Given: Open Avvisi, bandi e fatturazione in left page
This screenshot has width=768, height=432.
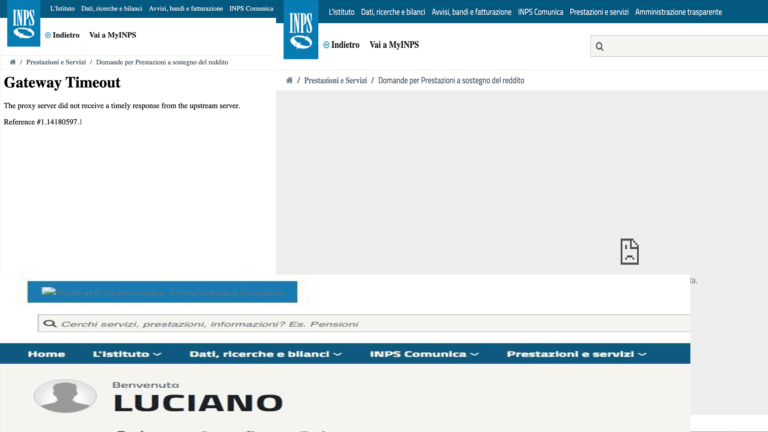Looking at the screenshot, I should click(x=186, y=8).
